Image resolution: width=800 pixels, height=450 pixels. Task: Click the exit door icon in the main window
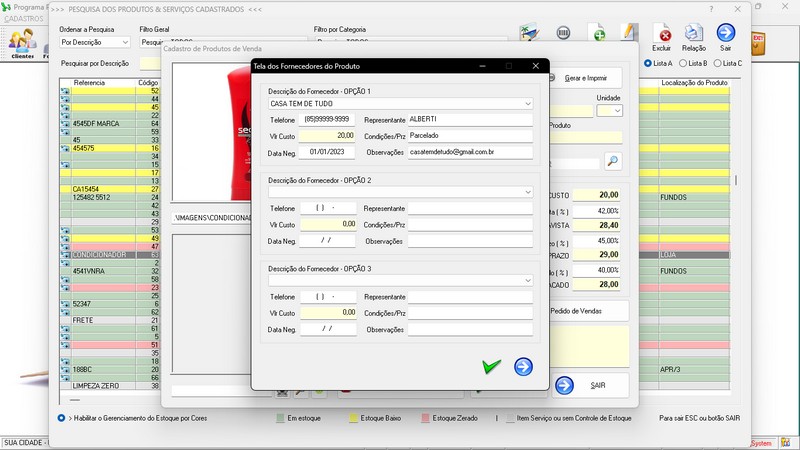tap(758, 44)
